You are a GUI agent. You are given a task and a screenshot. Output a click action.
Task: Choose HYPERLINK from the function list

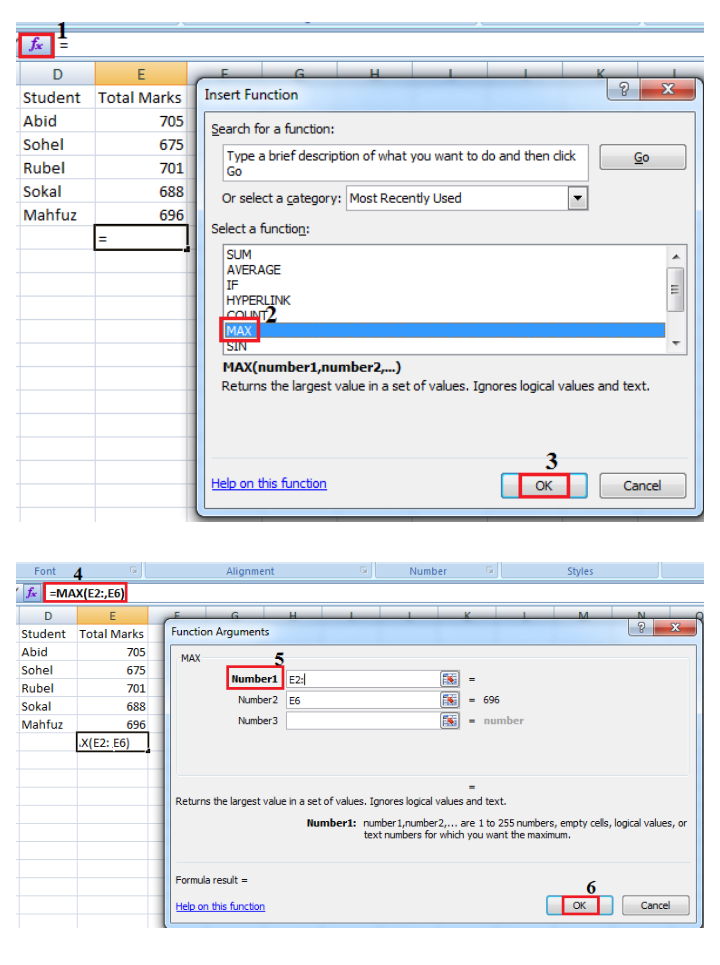(x=259, y=300)
